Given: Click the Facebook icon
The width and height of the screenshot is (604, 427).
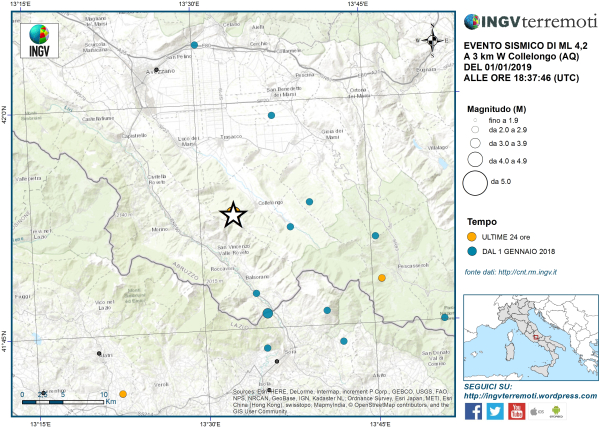Looking at the screenshot, I should click(473, 411).
